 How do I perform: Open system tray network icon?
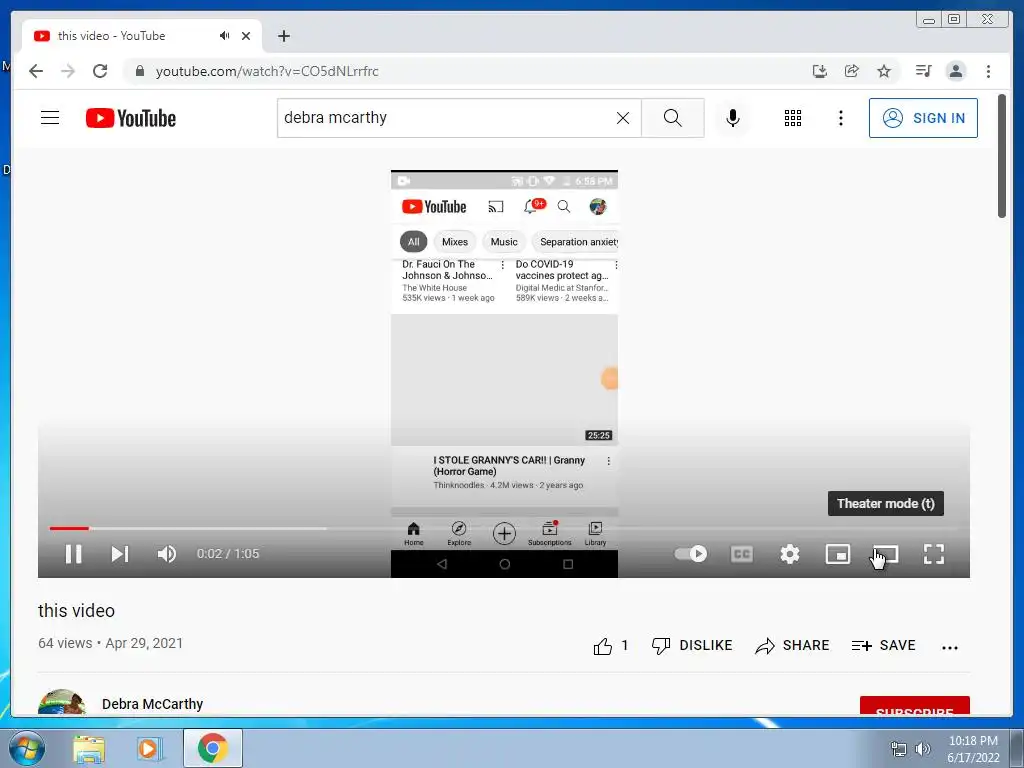coord(899,750)
